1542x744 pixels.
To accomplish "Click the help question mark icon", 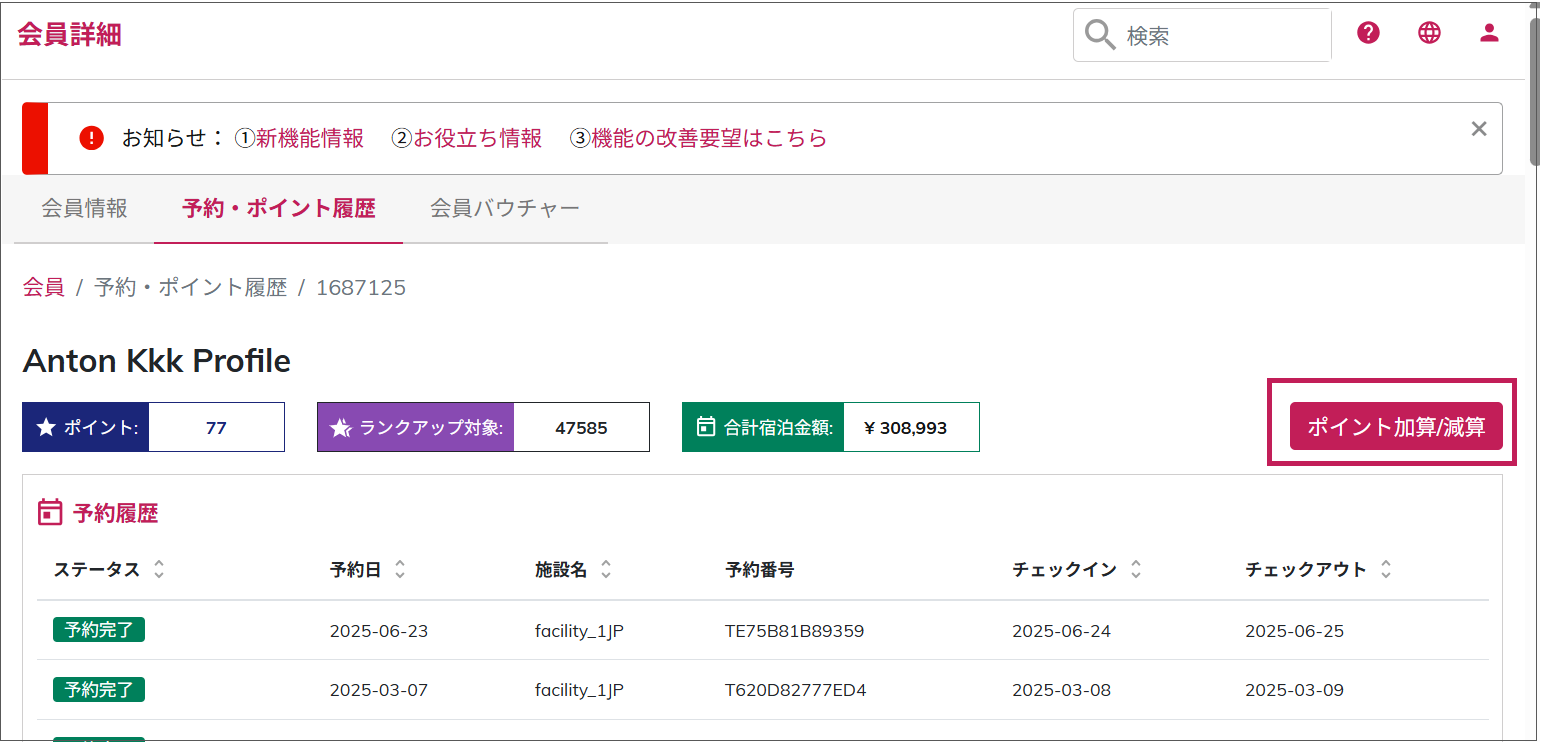I will tap(1368, 33).
